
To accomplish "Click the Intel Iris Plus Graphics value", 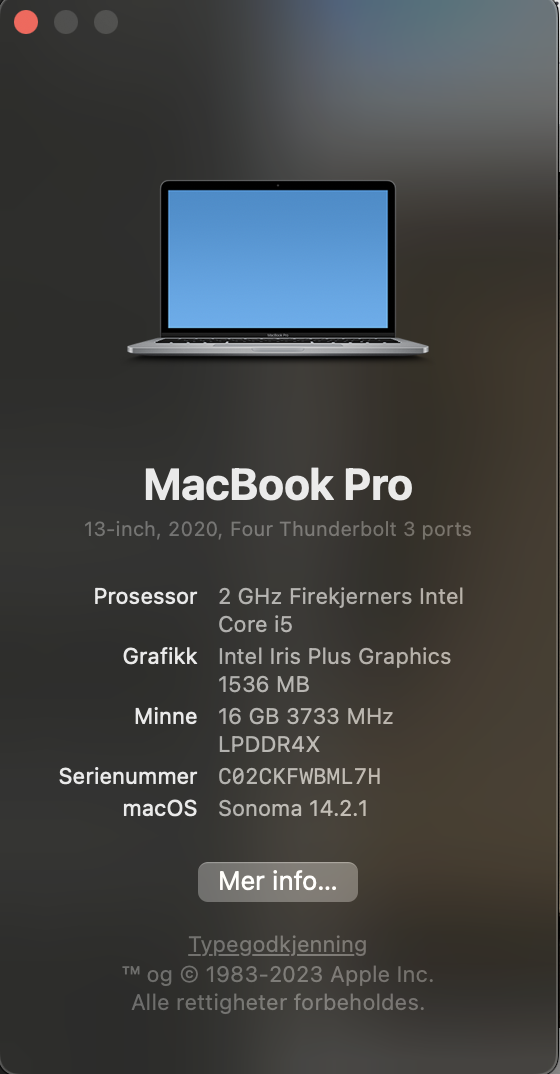I will [334, 656].
